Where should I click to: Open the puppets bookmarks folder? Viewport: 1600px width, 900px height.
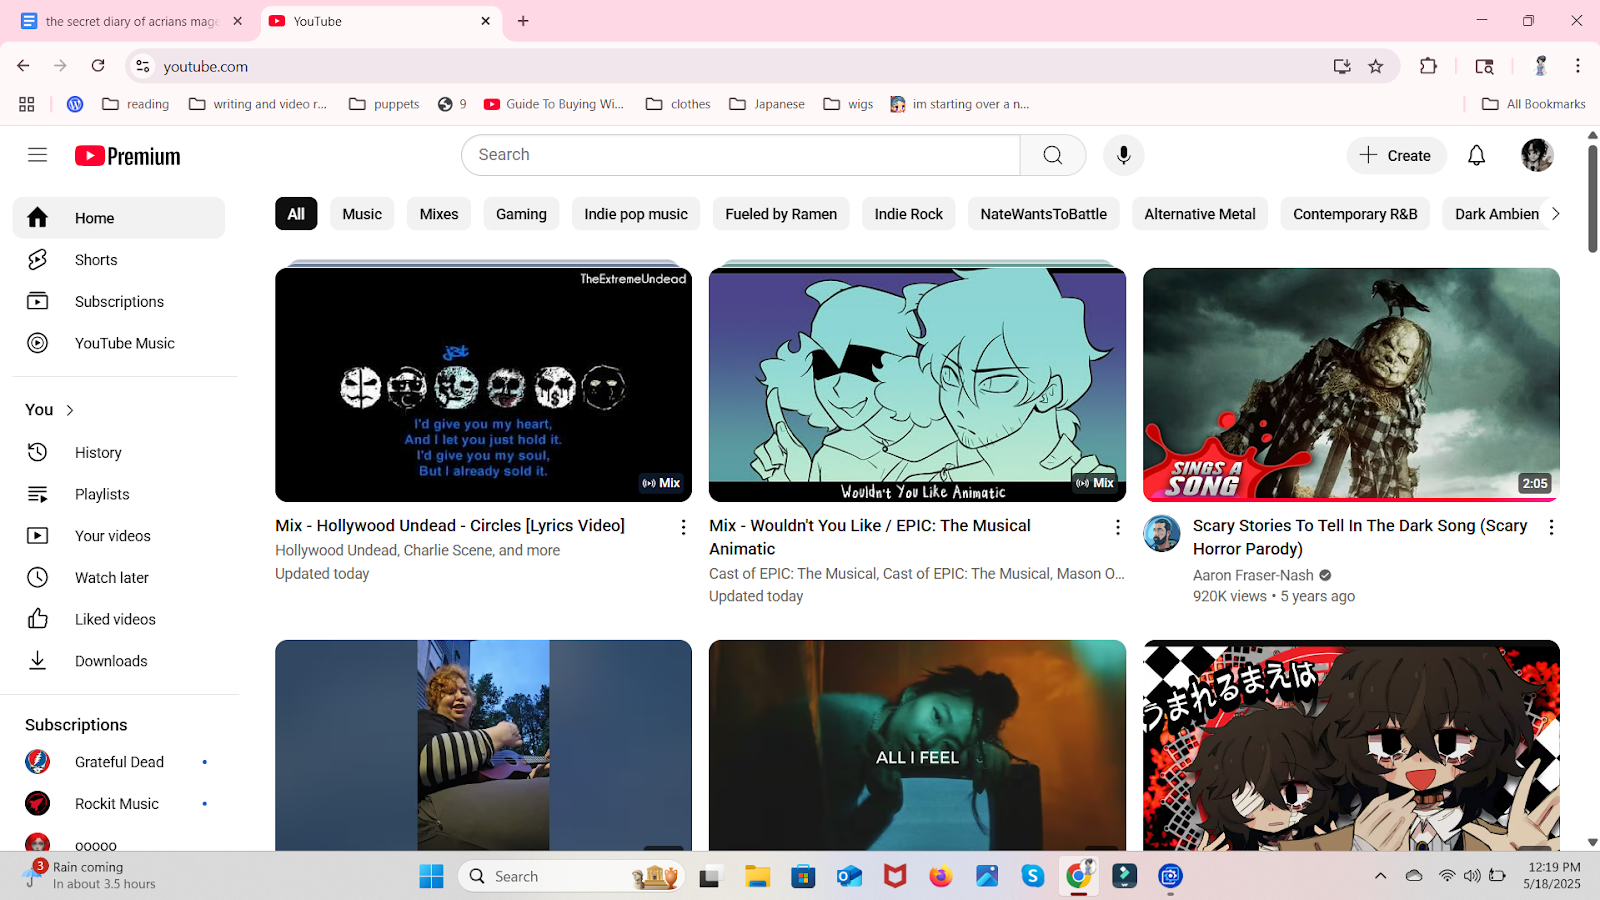(384, 104)
